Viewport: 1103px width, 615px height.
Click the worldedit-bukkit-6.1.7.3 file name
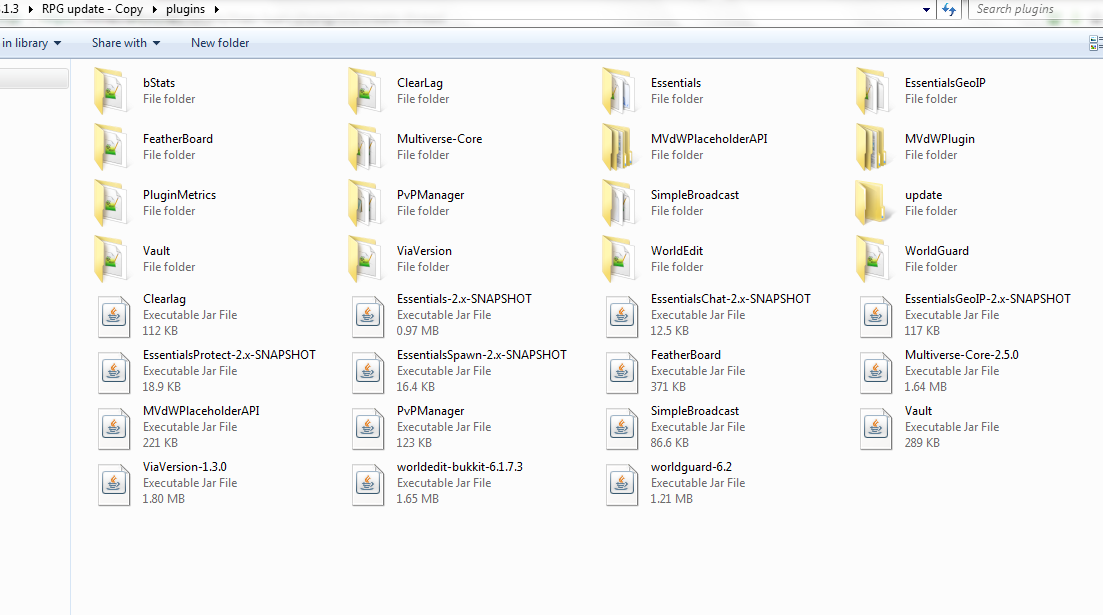[x=460, y=467]
